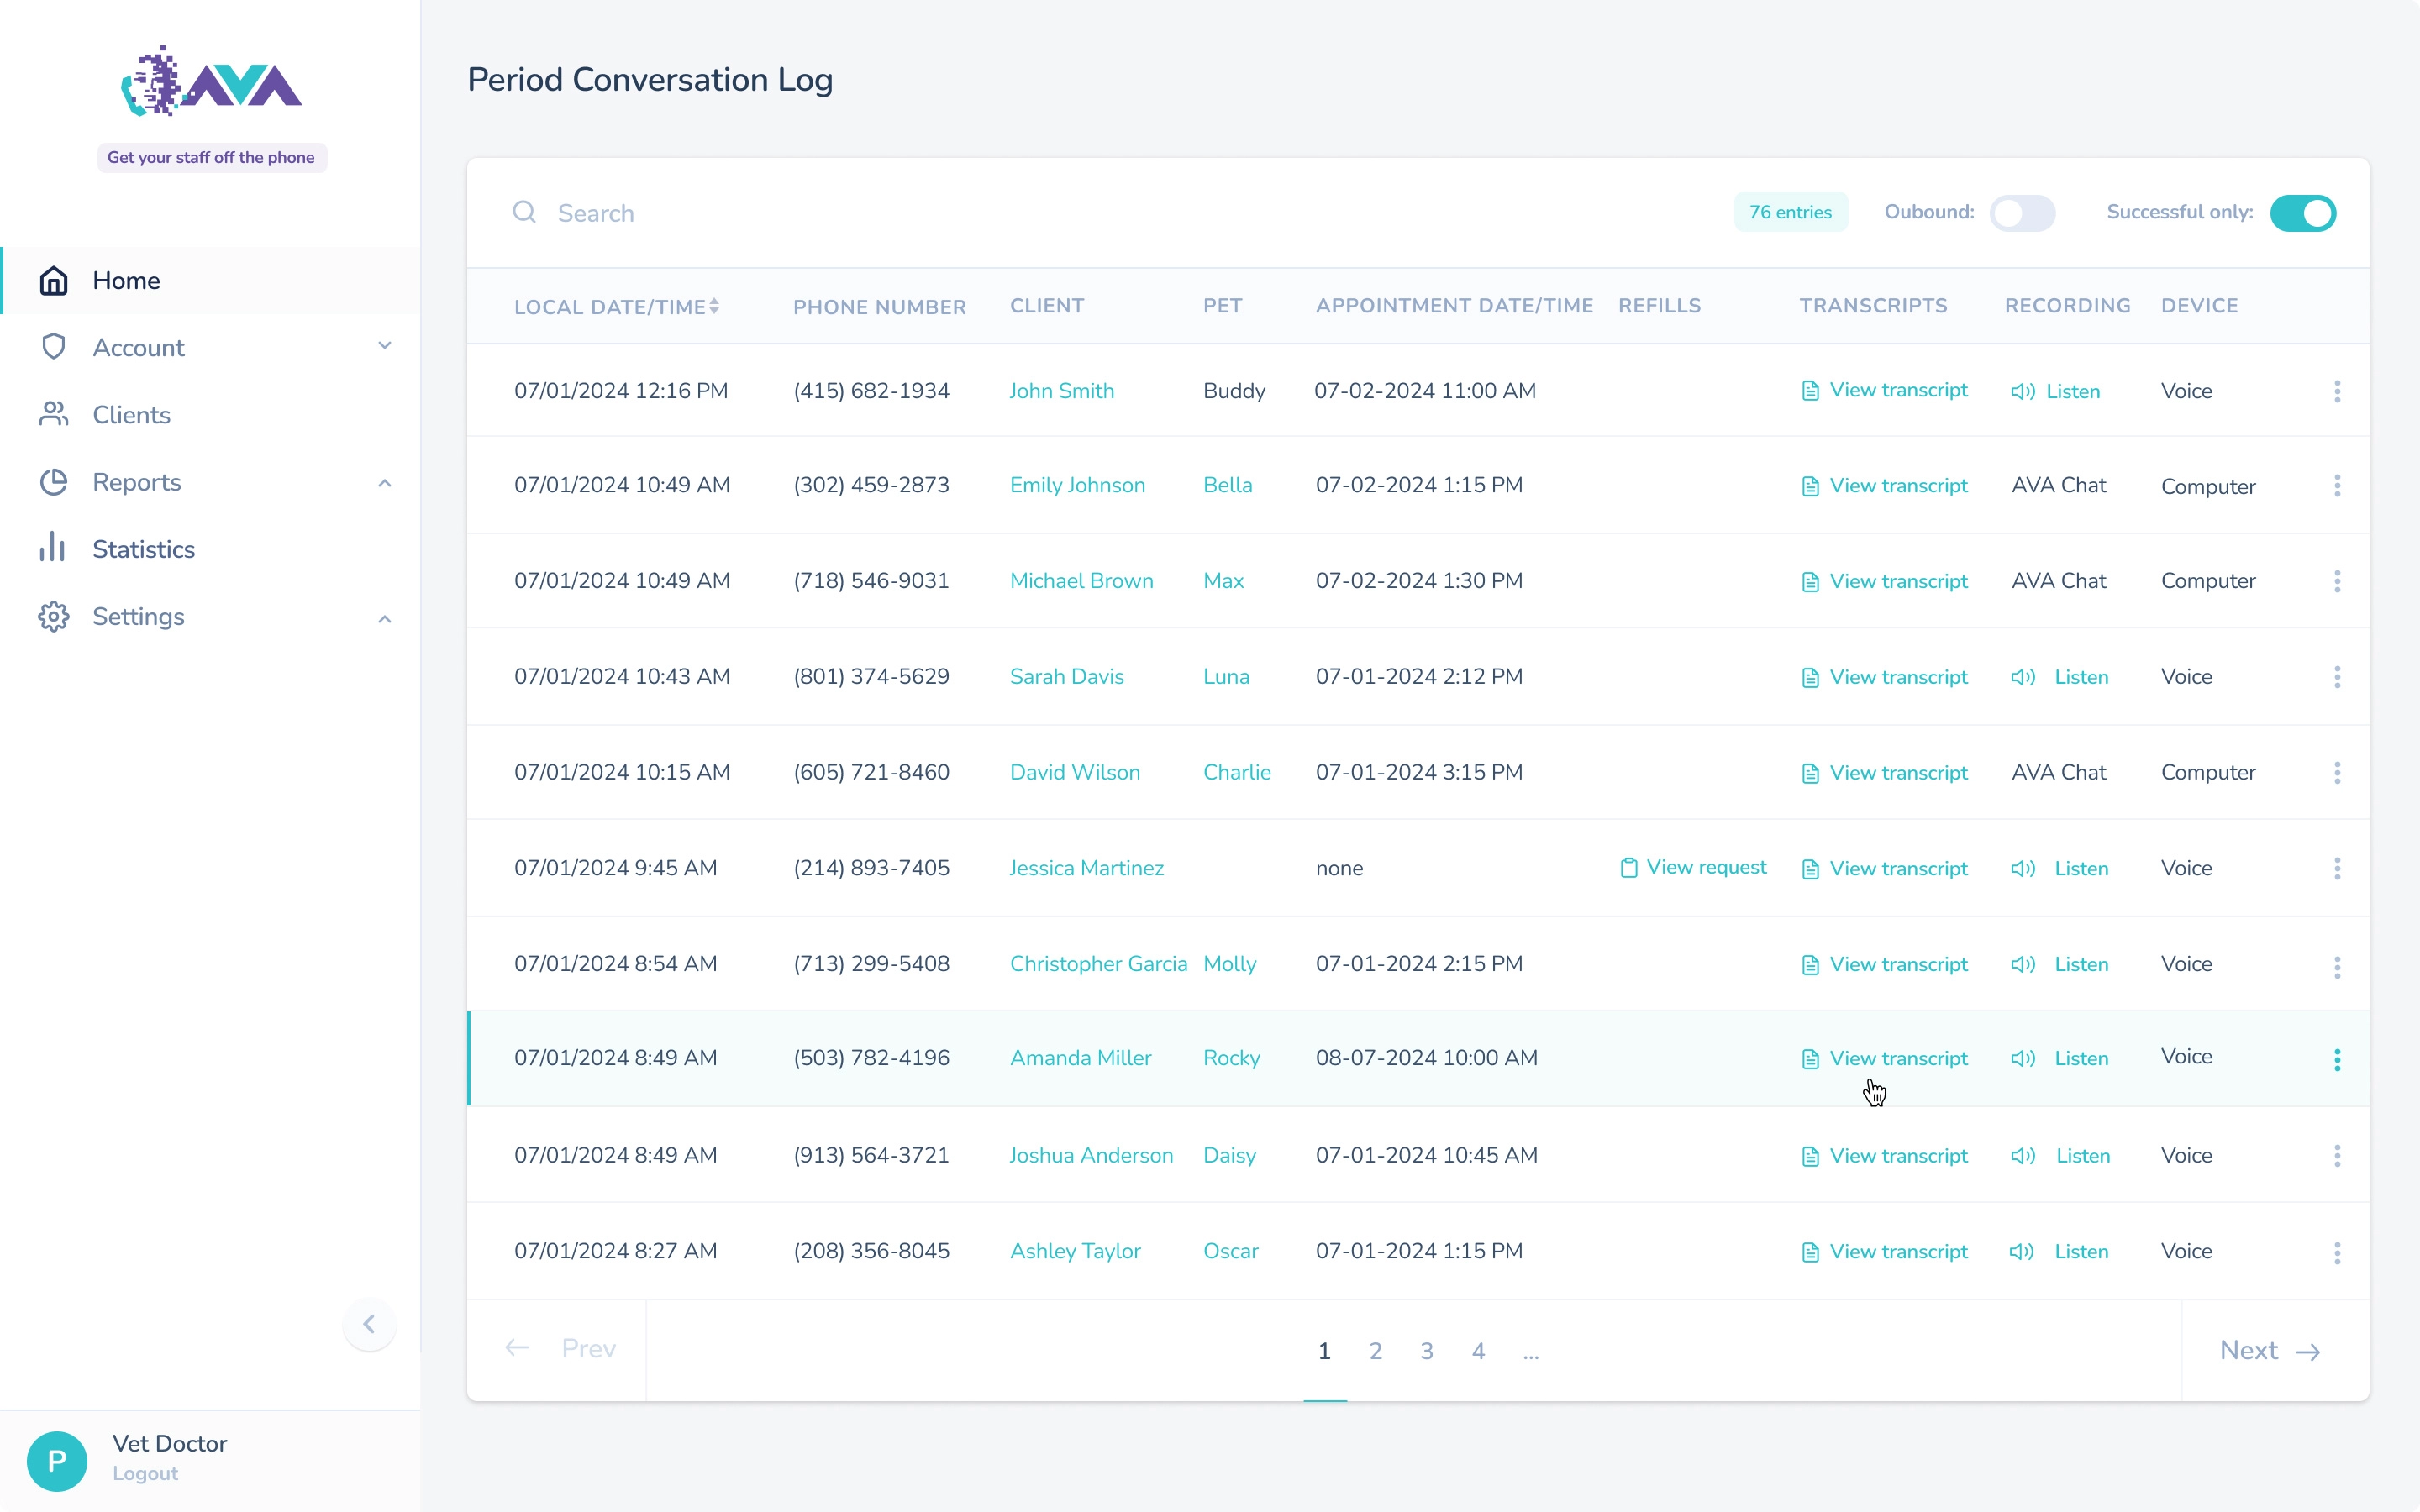Open three-dot menu for Jessica Martinez row

point(2337,868)
